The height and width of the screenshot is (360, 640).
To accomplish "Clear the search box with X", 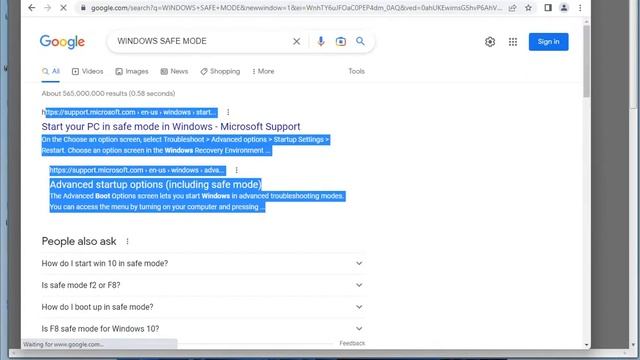I will pos(297,41).
